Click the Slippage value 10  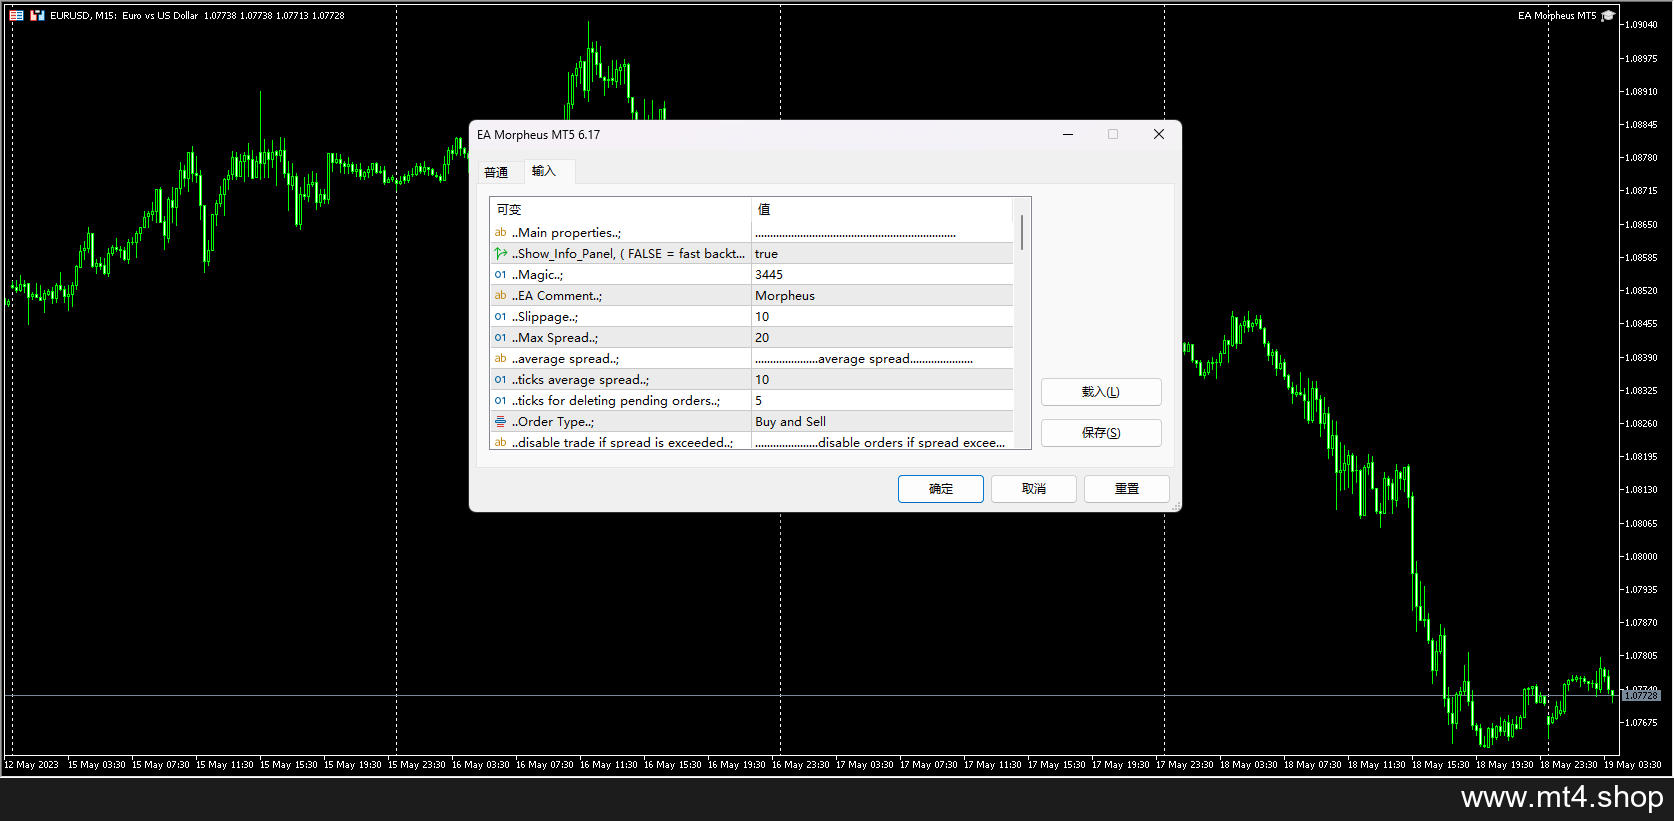tap(762, 317)
